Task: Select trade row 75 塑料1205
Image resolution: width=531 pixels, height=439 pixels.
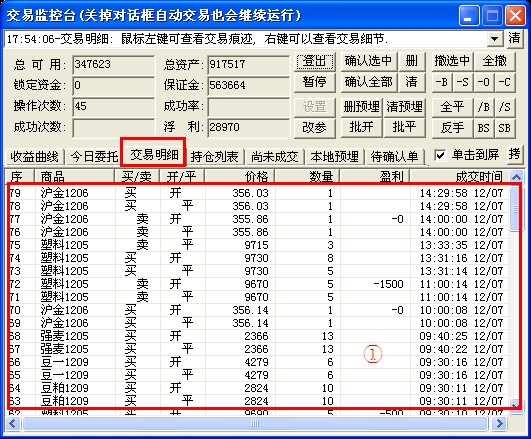Action: [258, 245]
